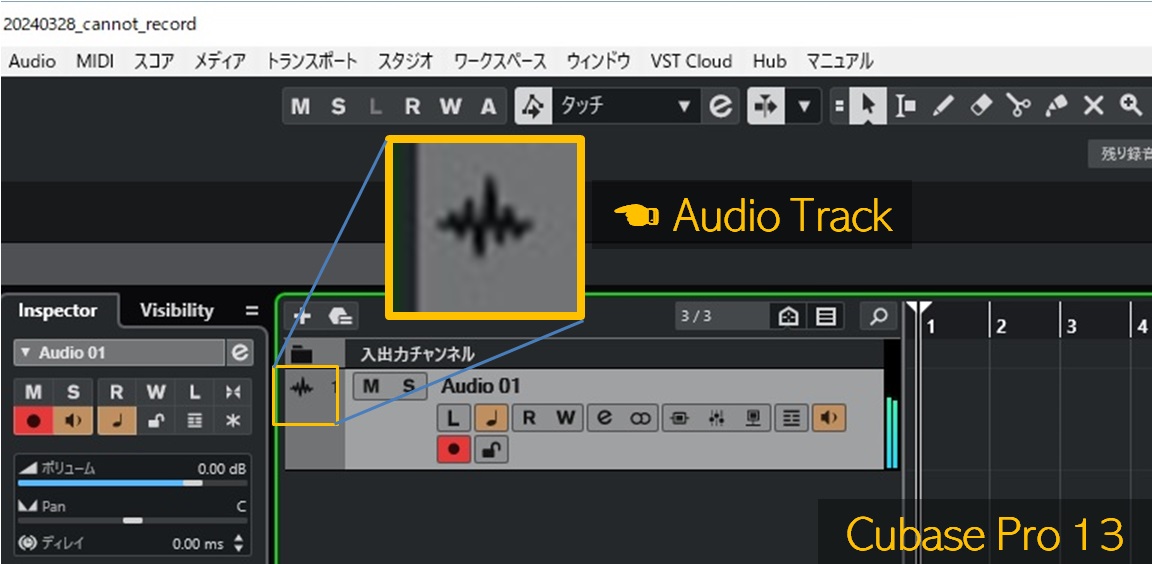The width and height of the screenshot is (1152, 564).
Task: Select the Eraser tool in toolbar
Action: coord(981,106)
